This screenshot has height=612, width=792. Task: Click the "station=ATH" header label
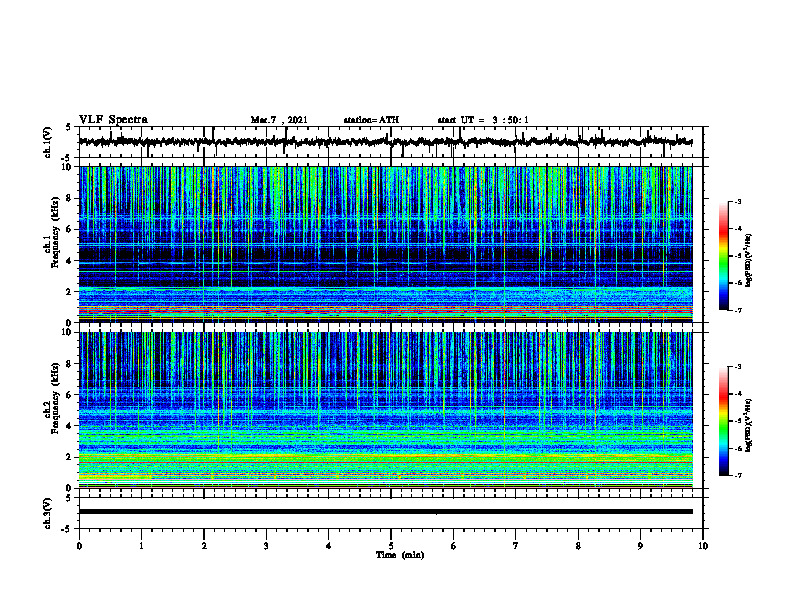(371, 120)
